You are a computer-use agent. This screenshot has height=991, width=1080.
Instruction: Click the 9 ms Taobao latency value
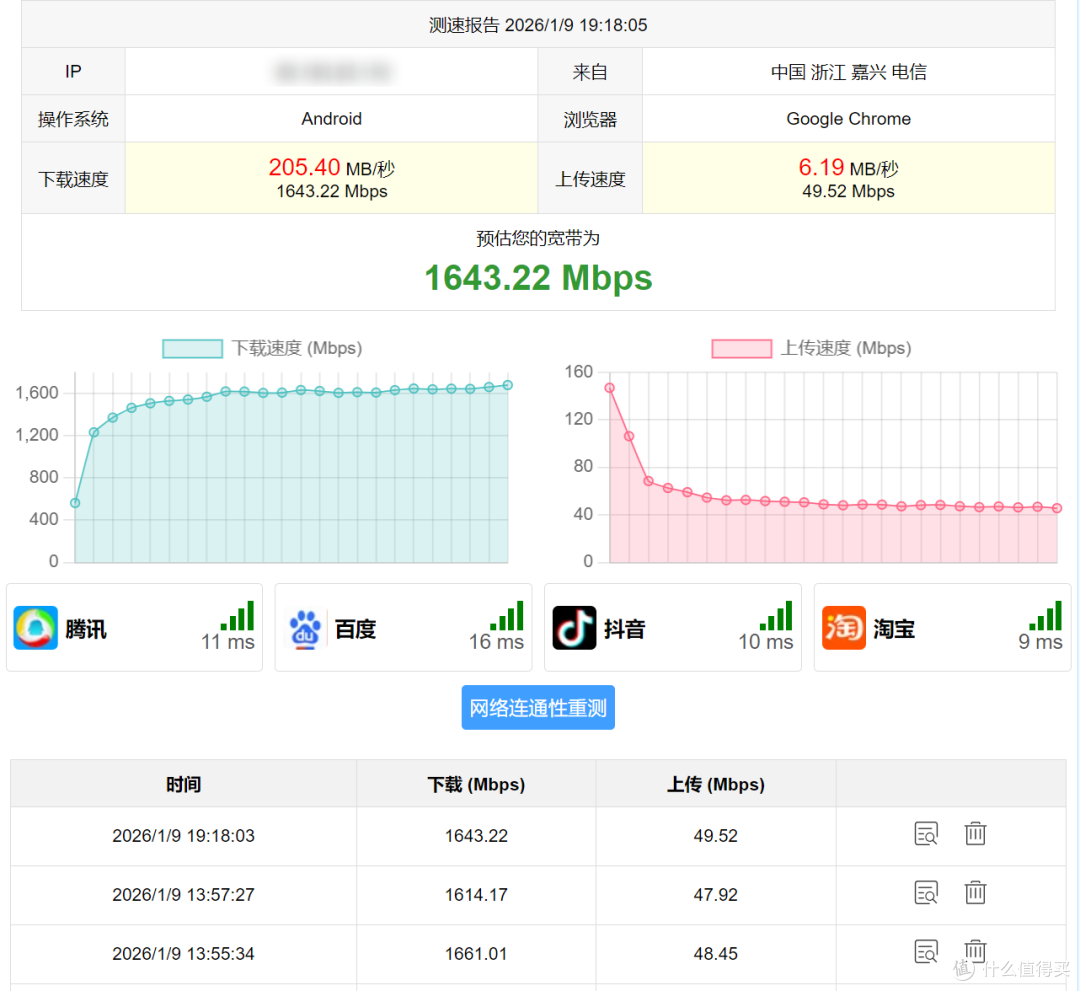[1041, 643]
